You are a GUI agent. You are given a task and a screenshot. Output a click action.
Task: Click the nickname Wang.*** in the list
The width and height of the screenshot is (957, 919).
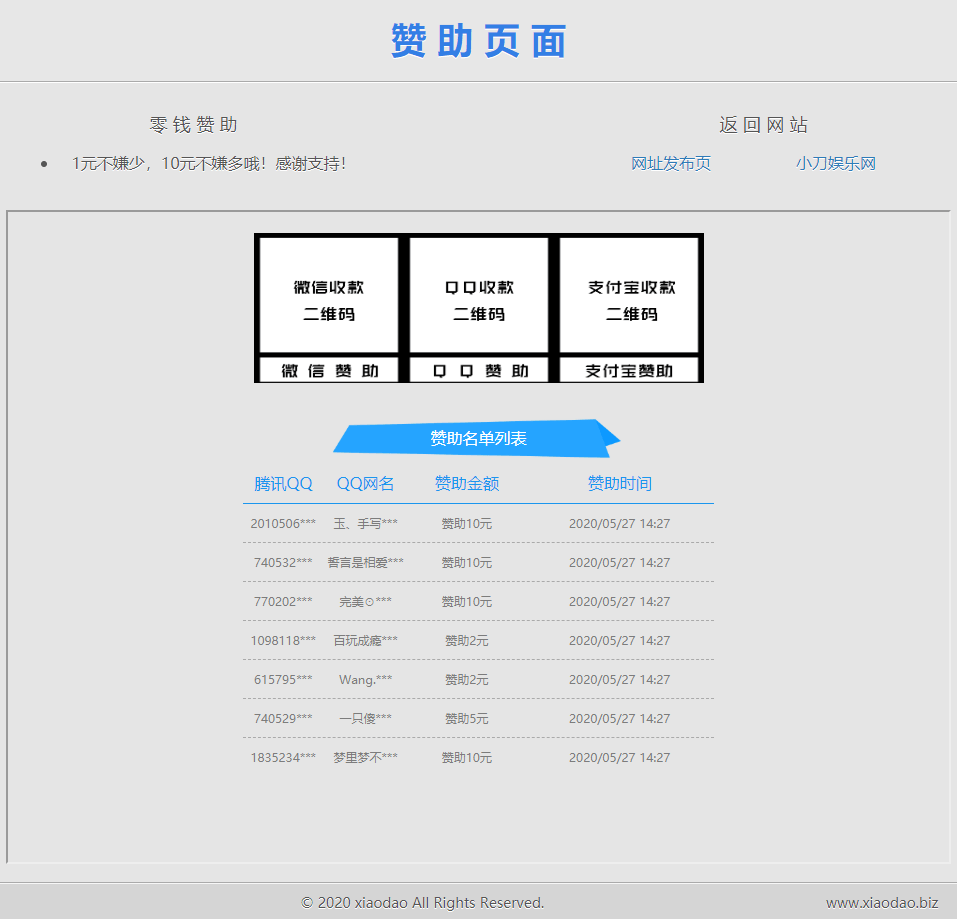coord(365,679)
